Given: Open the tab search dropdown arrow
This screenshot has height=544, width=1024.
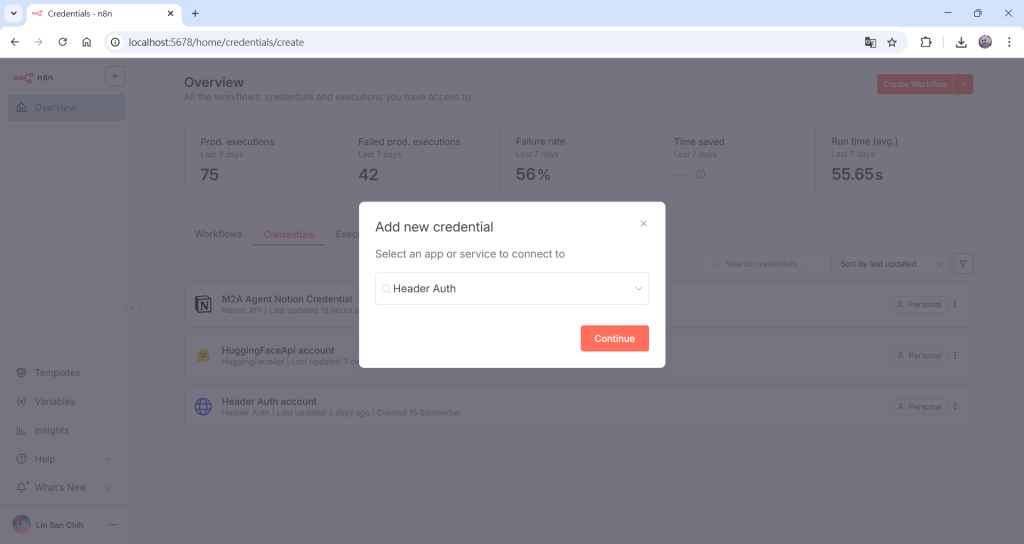Looking at the screenshot, I should [14, 13].
